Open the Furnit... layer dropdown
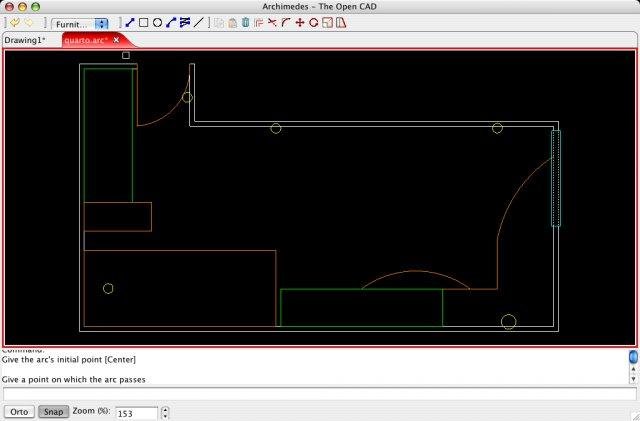Image resolution: width=640 pixels, height=421 pixels. point(80,24)
